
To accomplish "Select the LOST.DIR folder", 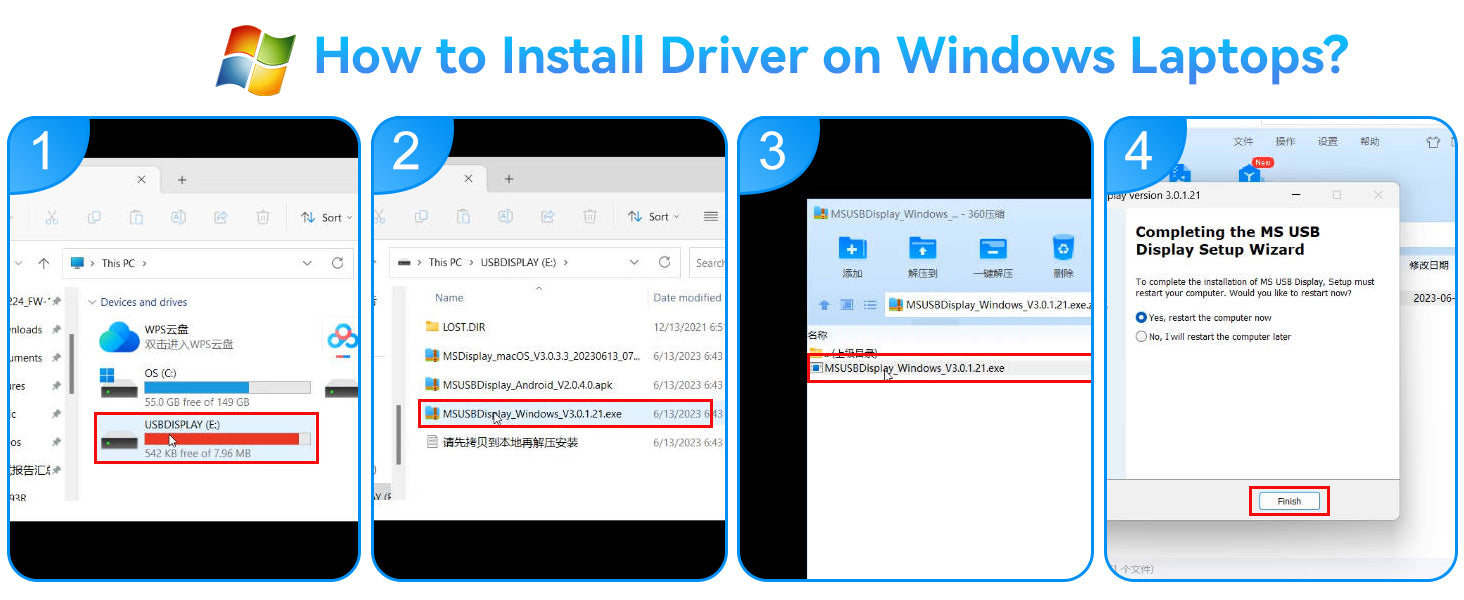I will pyautogui.click(x=463, y=326).
